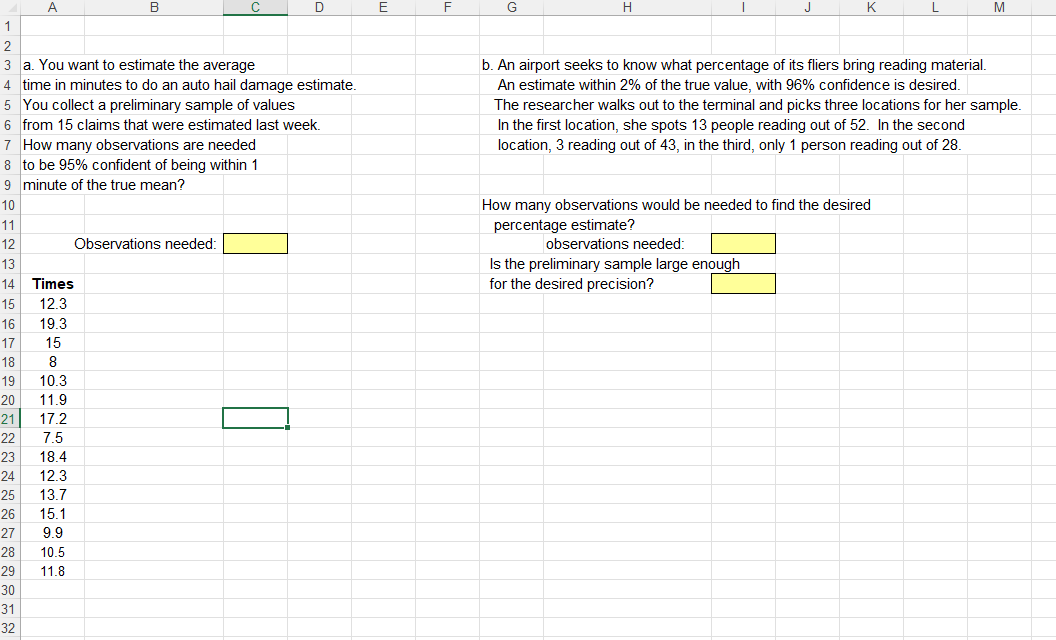Click "she spots 13 people reading out of 52" line
1056x640 pixels.
tap(731, 125)
